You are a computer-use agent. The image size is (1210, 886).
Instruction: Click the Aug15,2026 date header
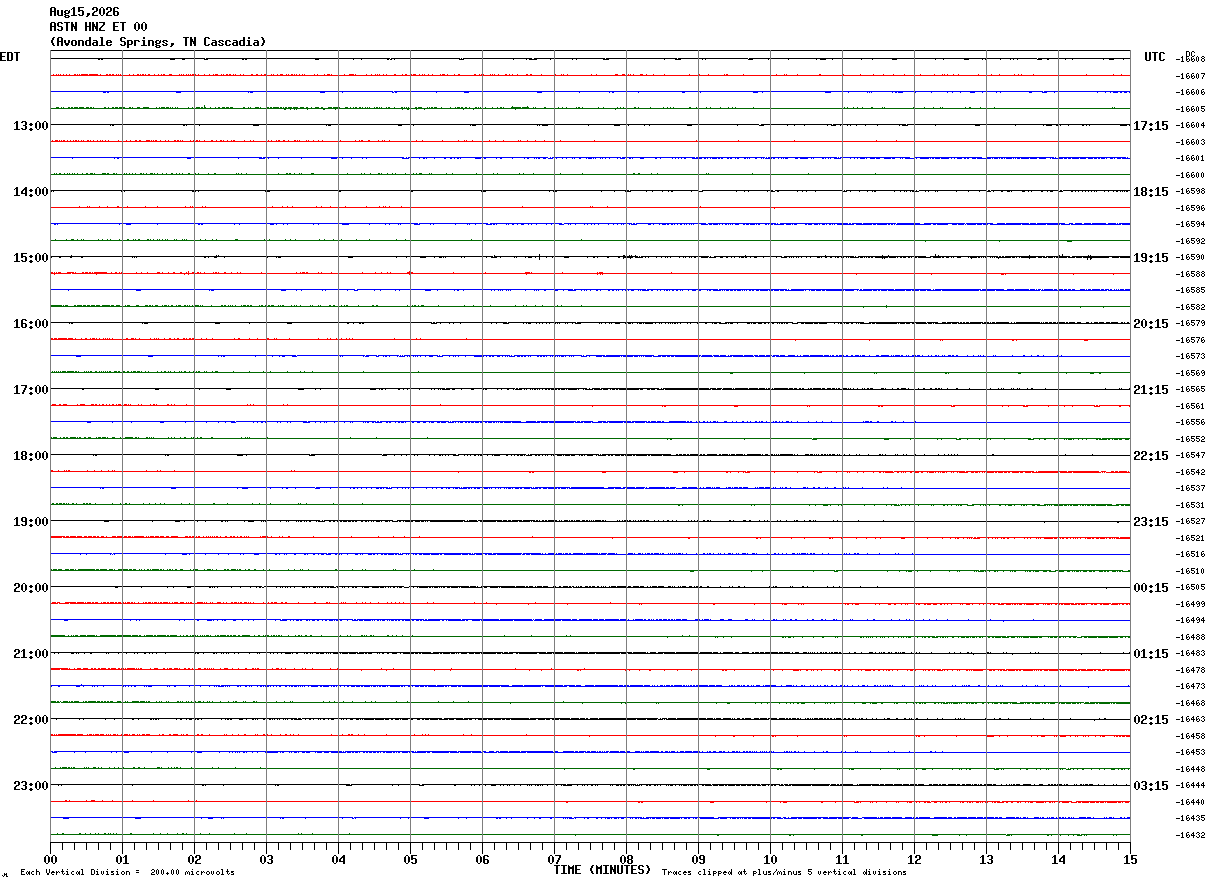click(84, 12)
